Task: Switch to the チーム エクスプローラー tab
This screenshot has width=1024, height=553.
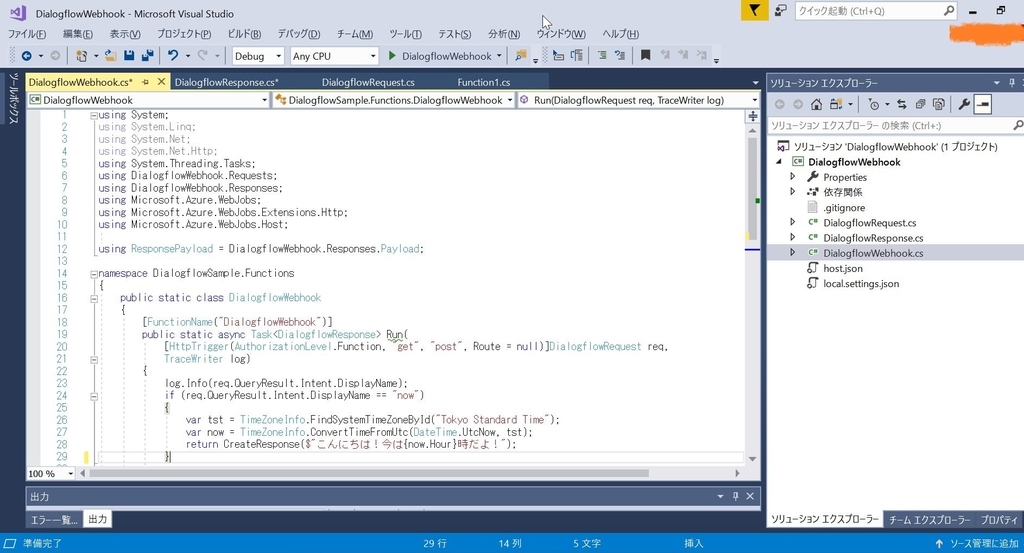Action: click(x=929, y=520)
